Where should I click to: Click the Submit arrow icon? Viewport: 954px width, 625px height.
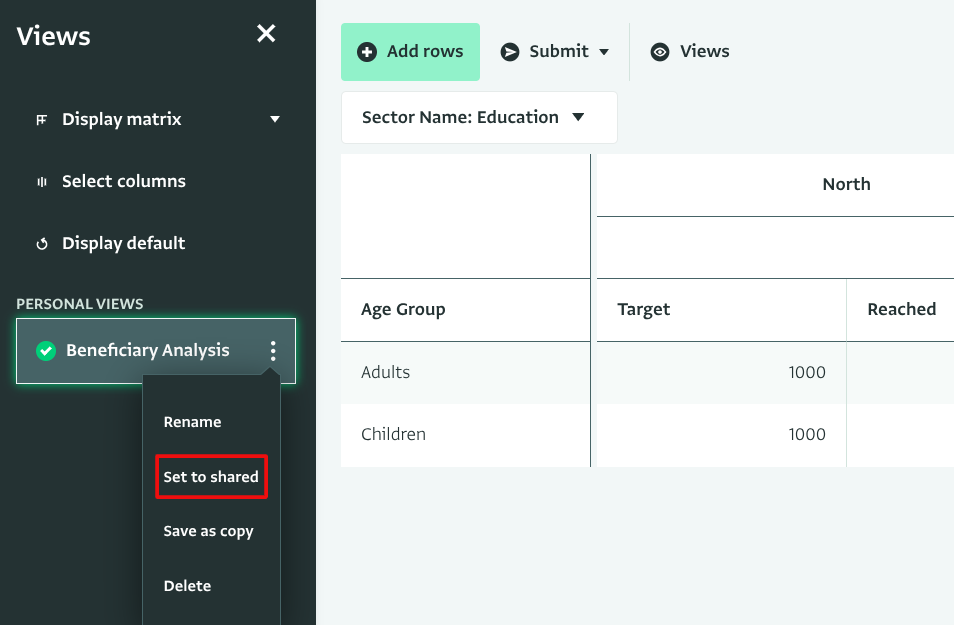point(510,52)
